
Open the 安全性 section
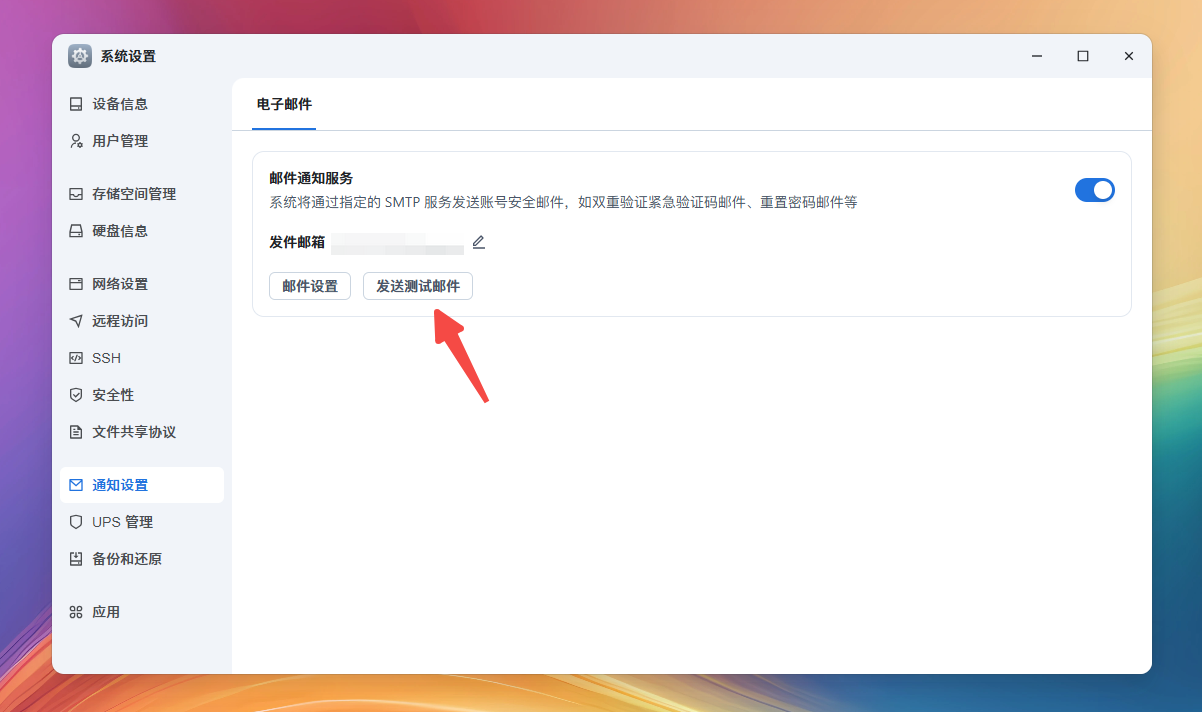[x=113, y=394]
